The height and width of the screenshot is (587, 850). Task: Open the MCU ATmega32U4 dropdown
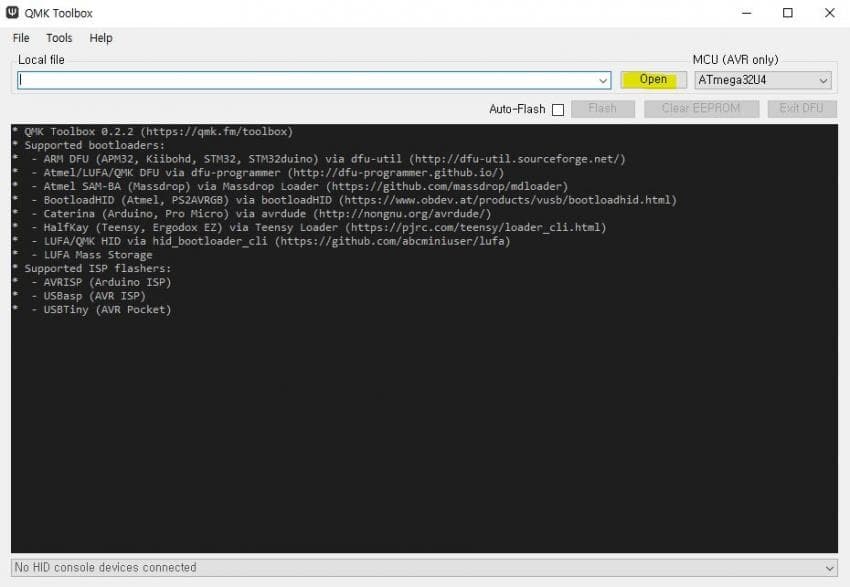point(763,80)
